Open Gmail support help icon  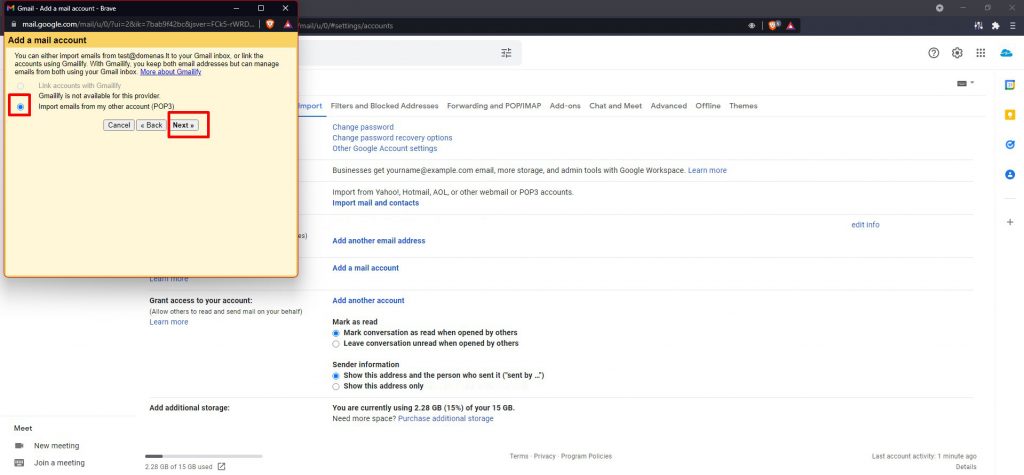933,53
